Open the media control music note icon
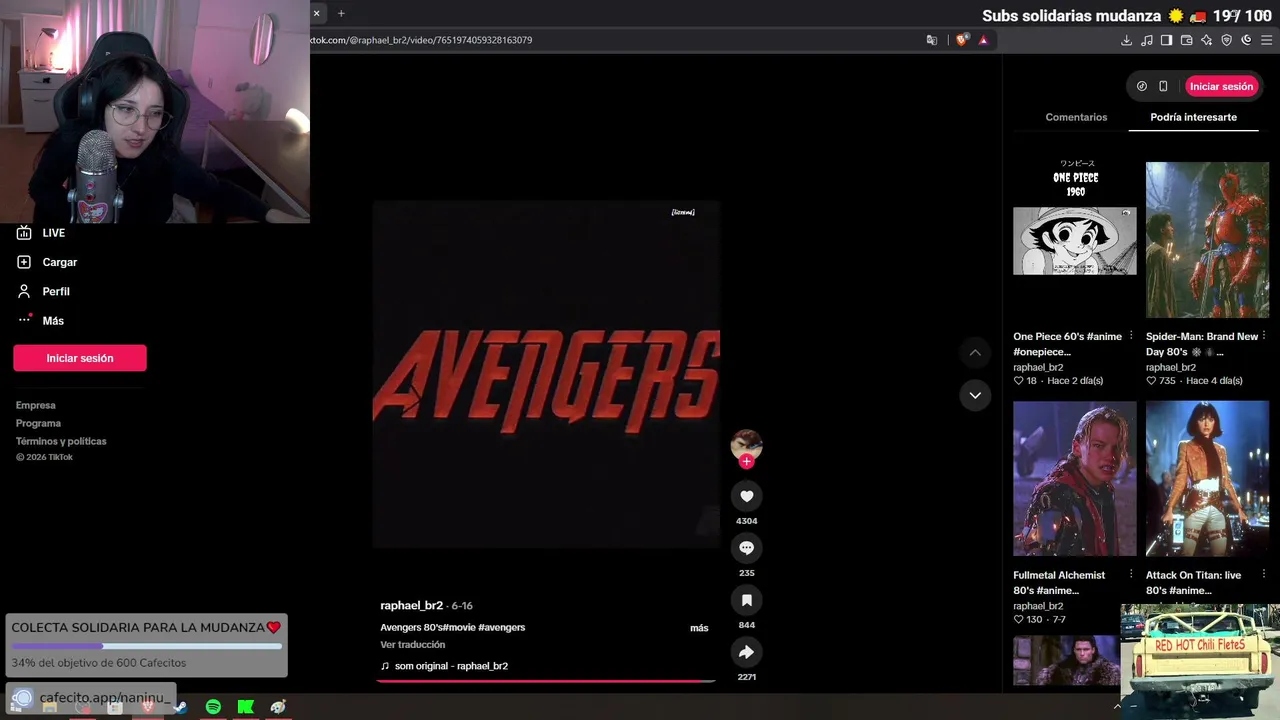This screenshot has height=720, width=1280. (1147, 40)
